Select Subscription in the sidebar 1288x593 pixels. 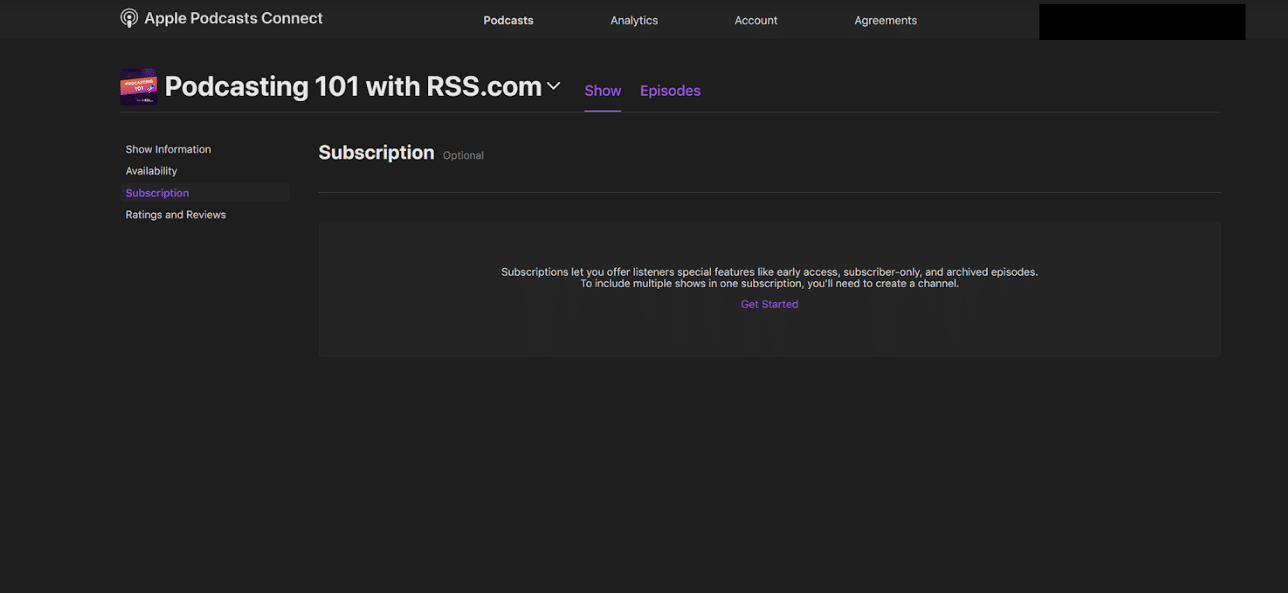[x=205, y=193]
